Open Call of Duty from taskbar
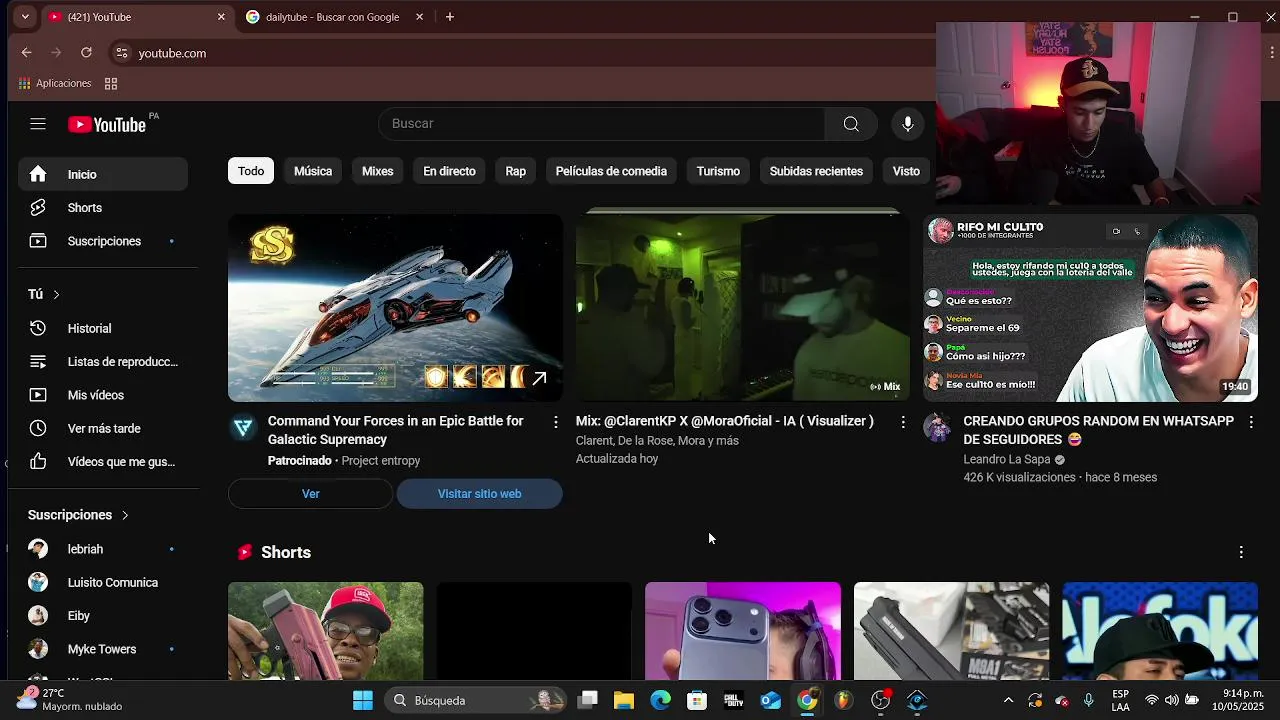The width and height of the screenshot is (1280, 720). point(734,700)
